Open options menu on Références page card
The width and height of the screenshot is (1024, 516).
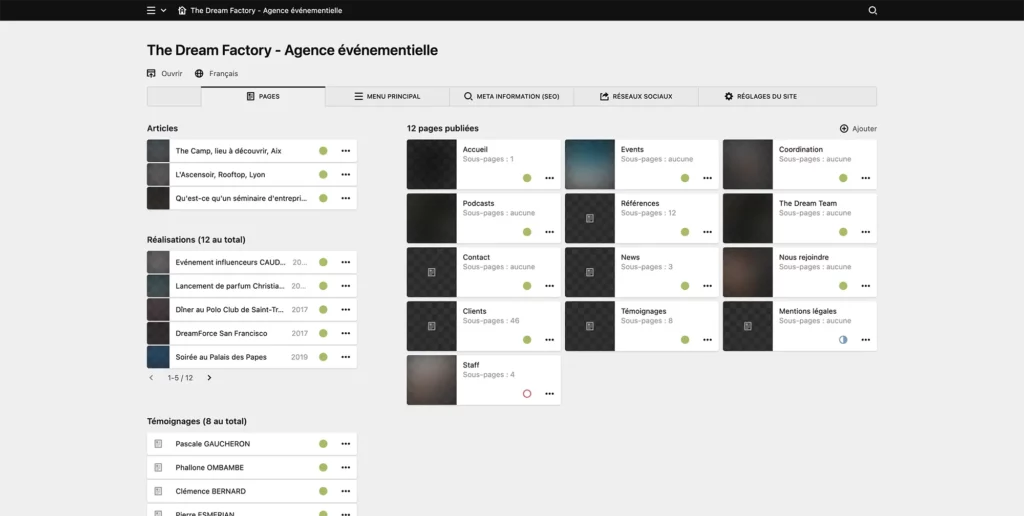coord(707,232)
